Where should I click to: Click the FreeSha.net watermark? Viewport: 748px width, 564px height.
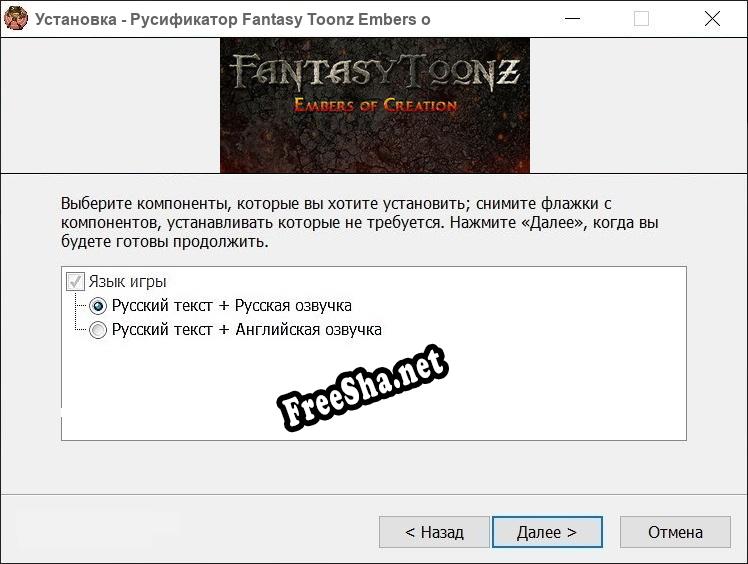[x=363, y=387]
